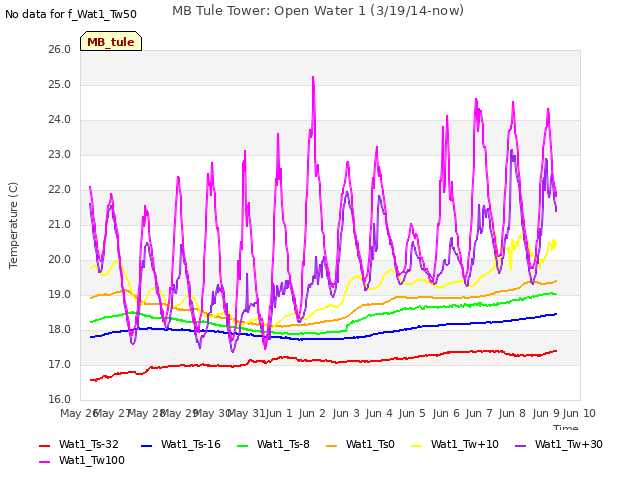Click the Jun 10 x-axis date label
The height and width of the screenshot is (480, 640).
coord(579,413)
